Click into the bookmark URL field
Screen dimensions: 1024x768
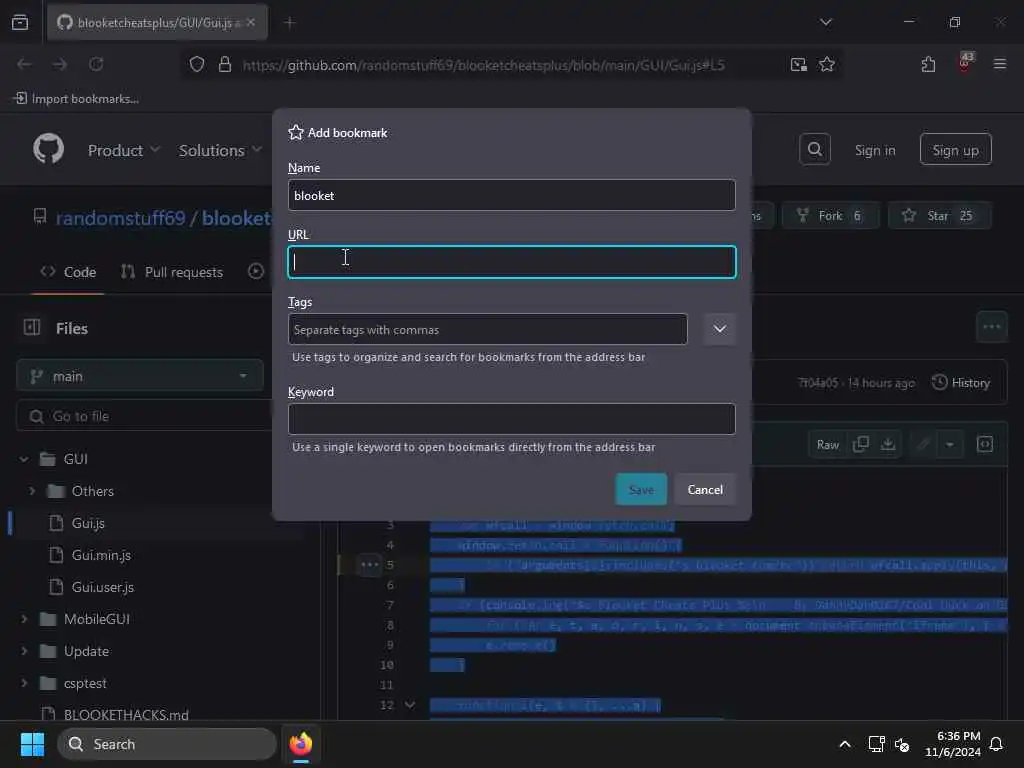click(511, 262)
